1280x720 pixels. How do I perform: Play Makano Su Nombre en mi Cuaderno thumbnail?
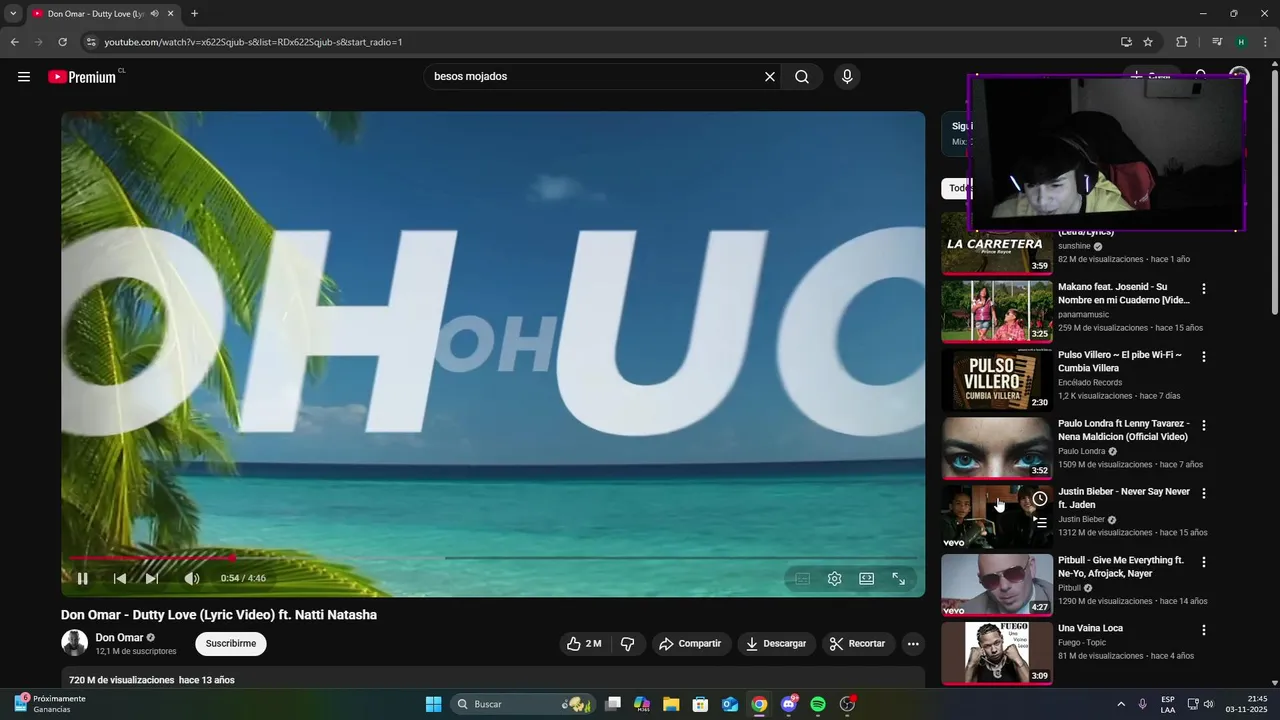997,311
